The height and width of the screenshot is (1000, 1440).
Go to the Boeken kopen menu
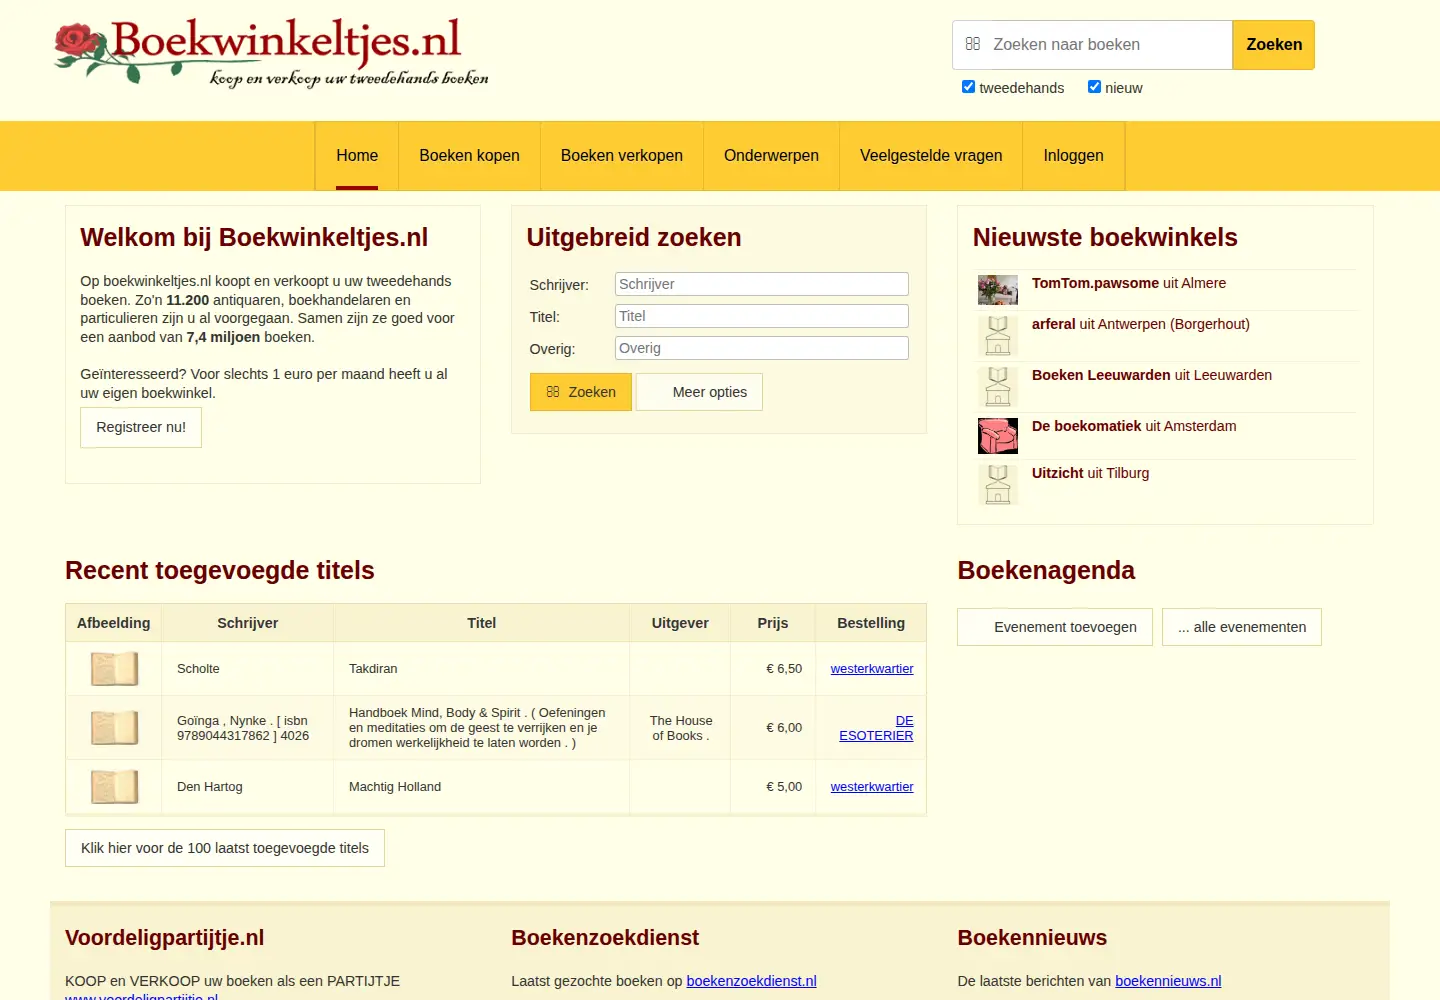click(469, 156)
